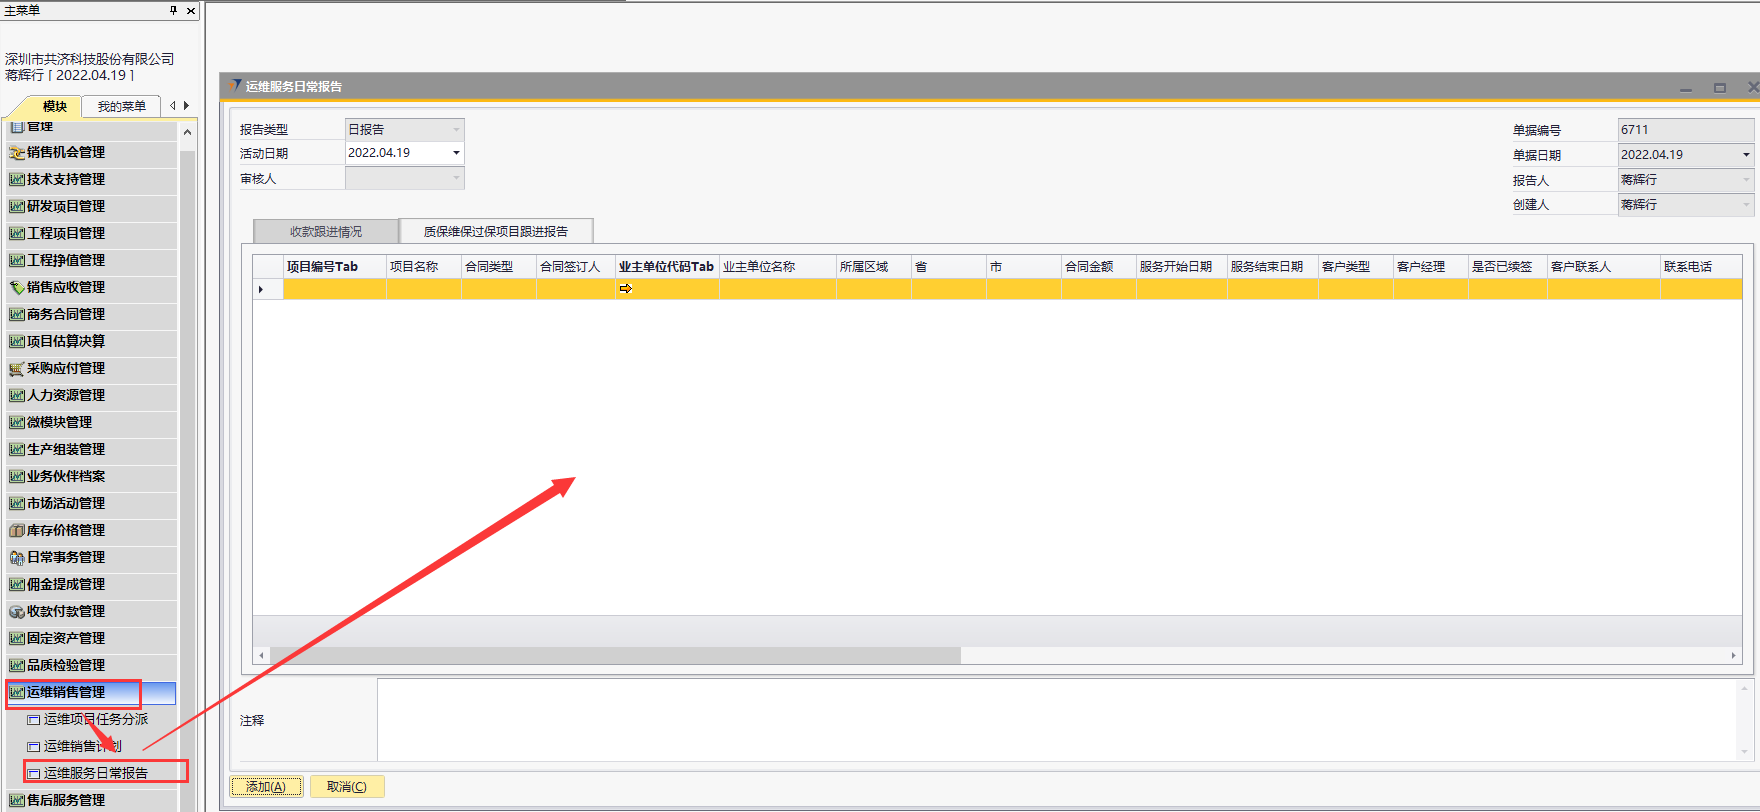Screen dimensions: 1760x812
Task: Click the pin icon on 主菜单 panel
Action: [x=173, y=10]
